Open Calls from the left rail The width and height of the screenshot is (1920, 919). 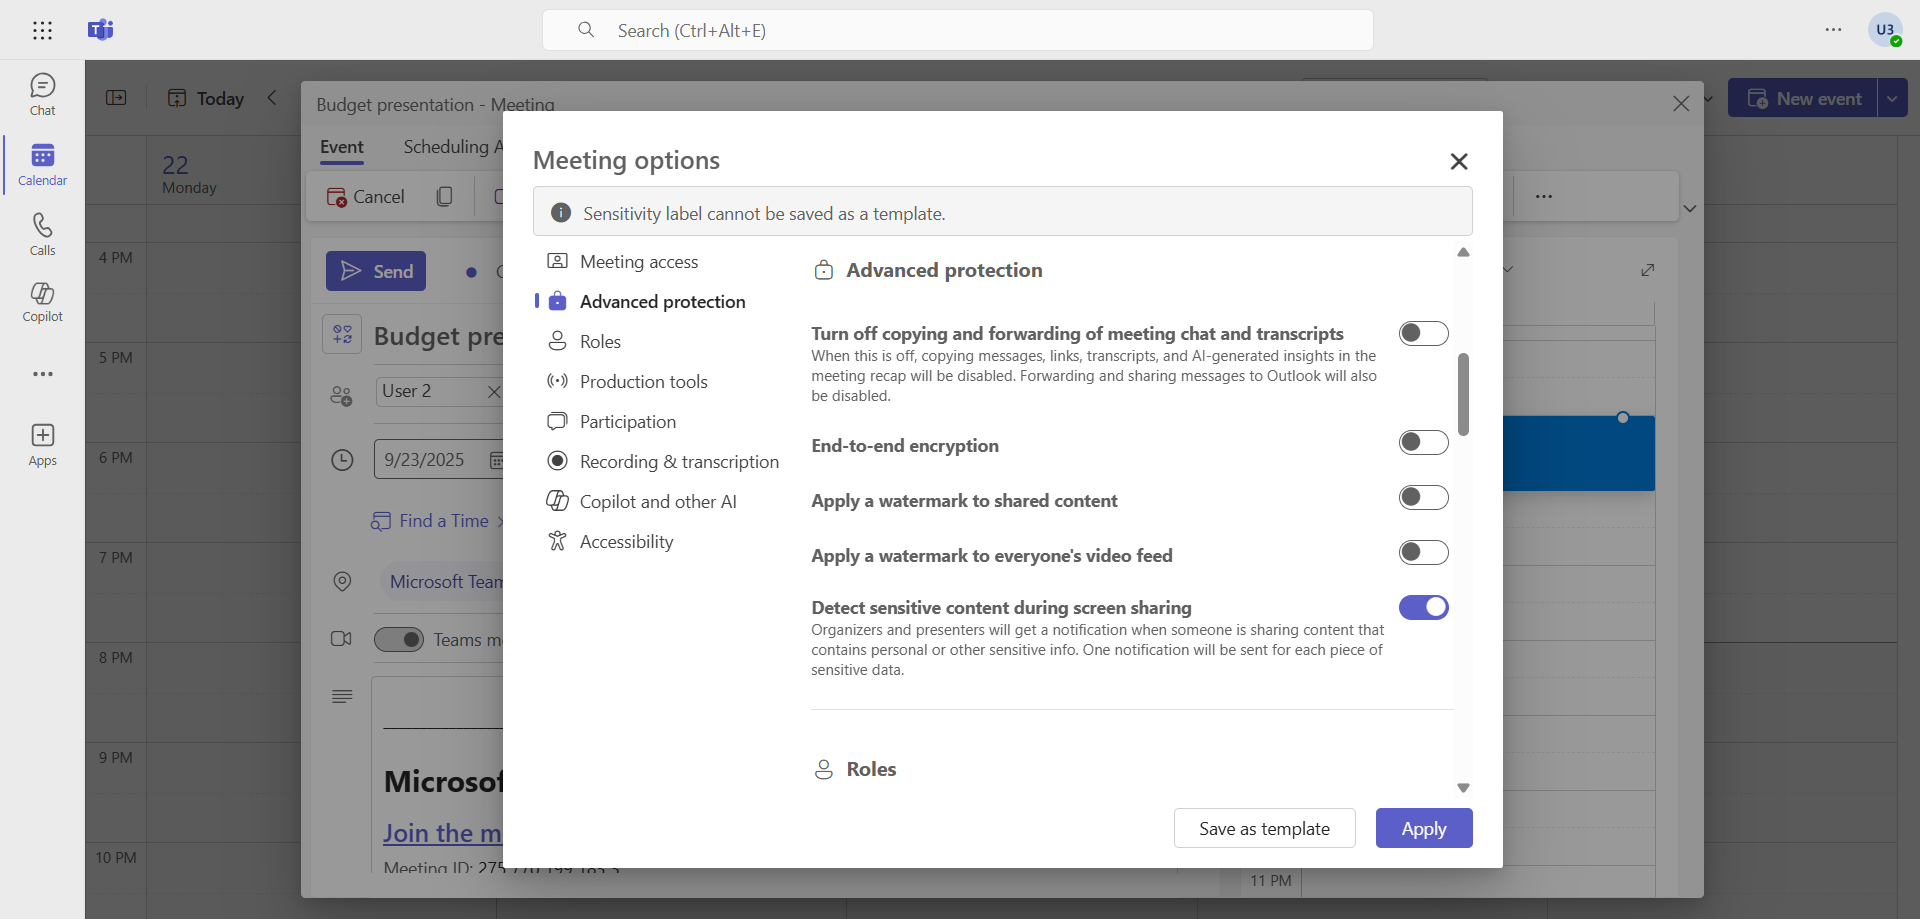click(42, 234)
